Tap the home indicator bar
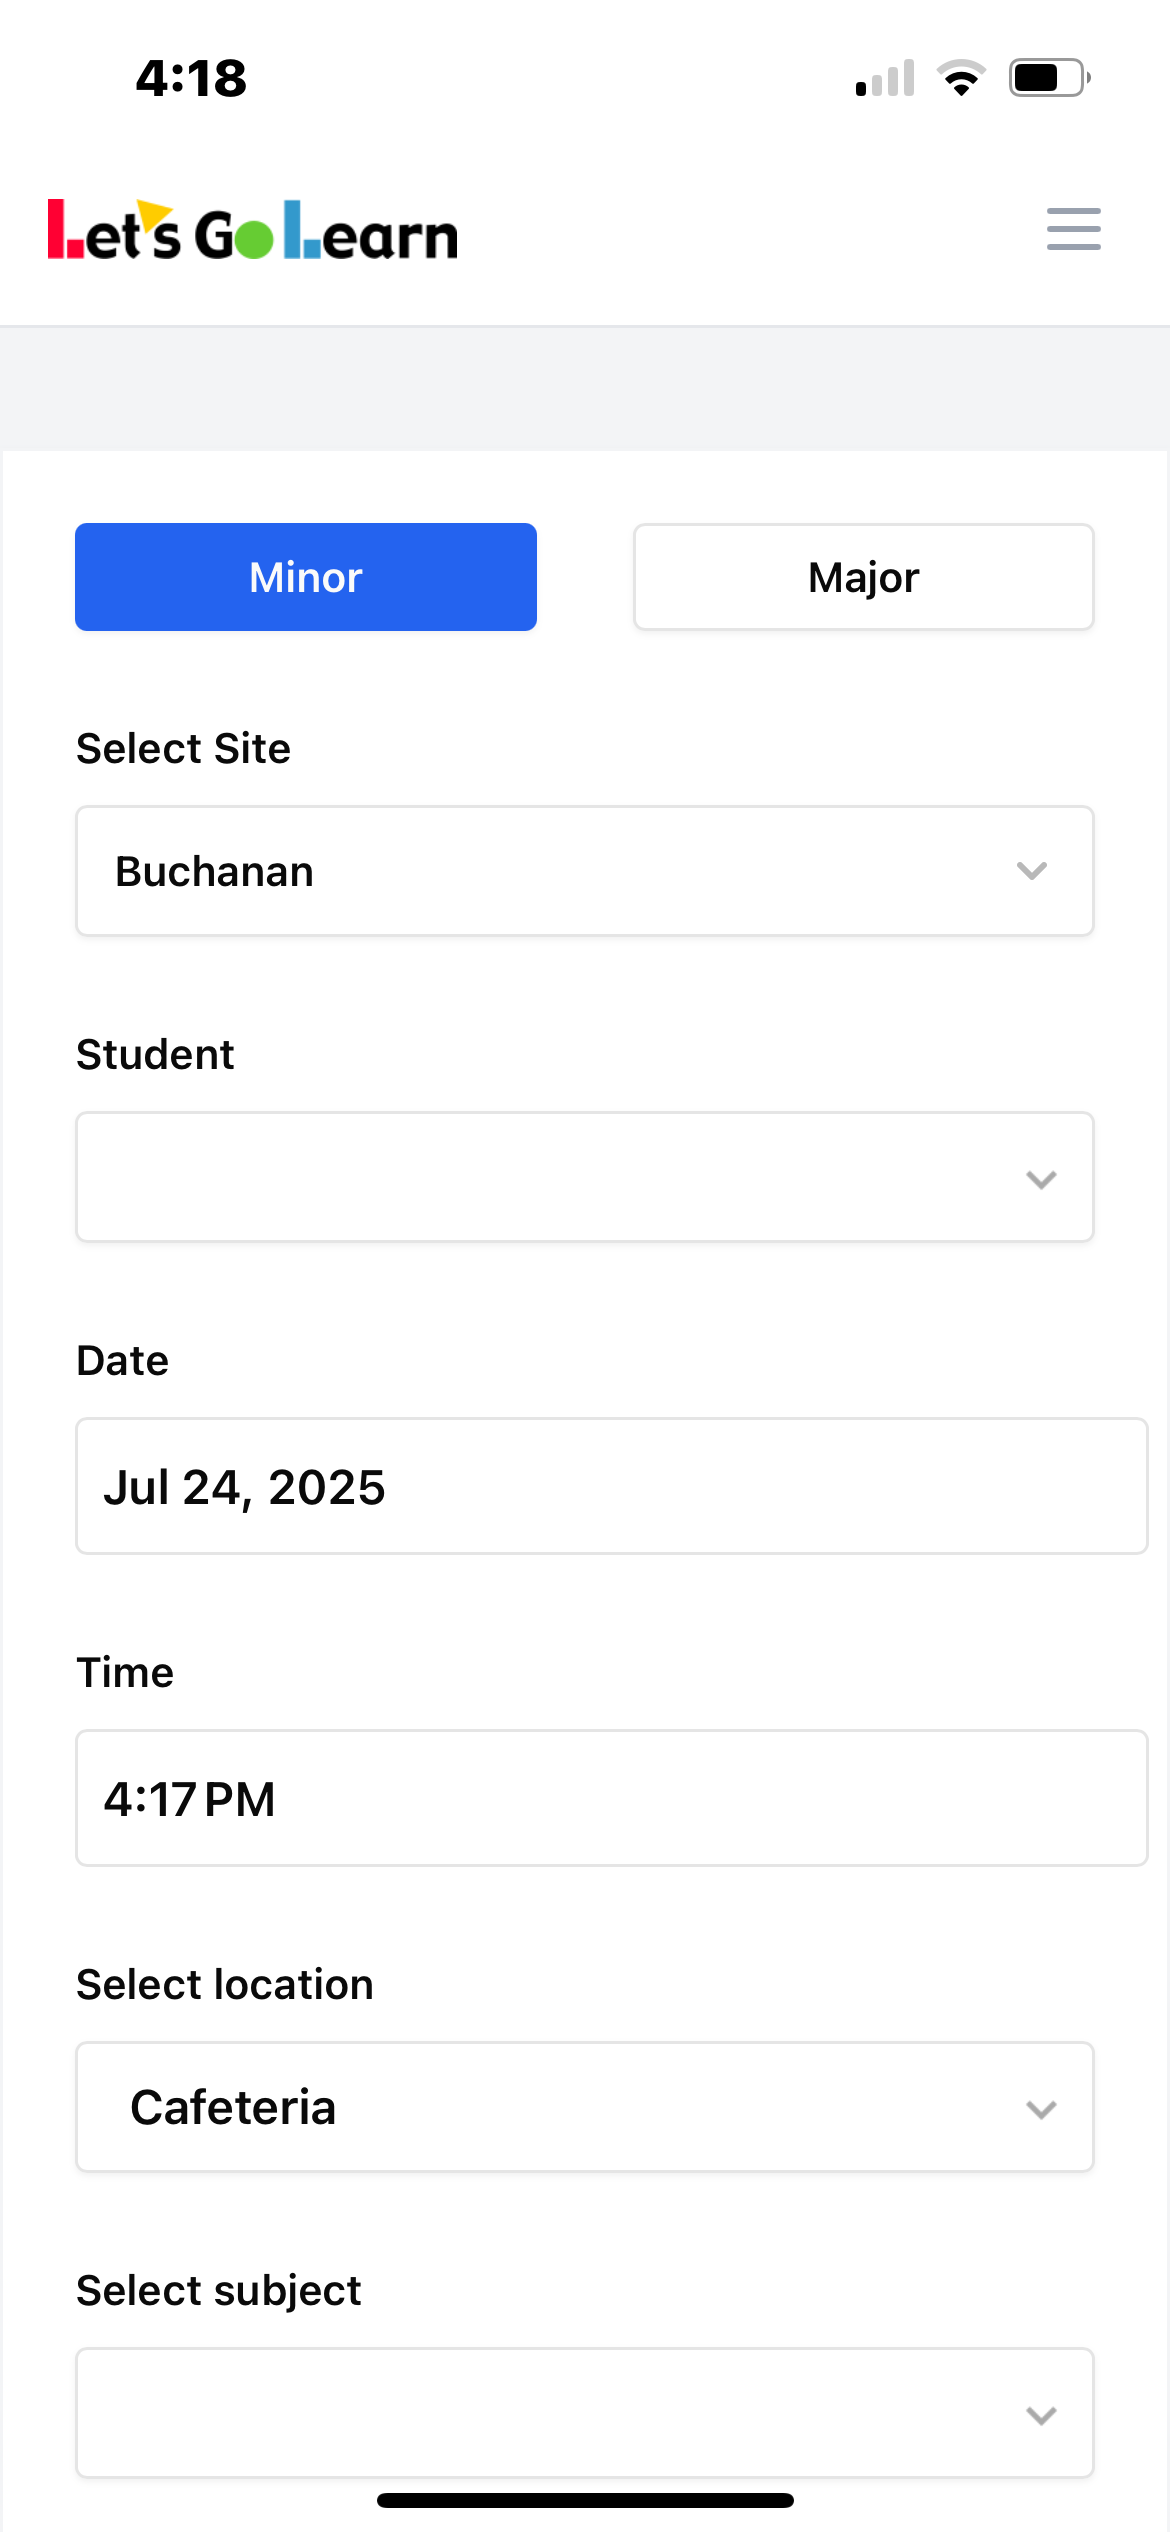Image resolution: width=1170 pixels, height=2532 pixels. 585,2500
